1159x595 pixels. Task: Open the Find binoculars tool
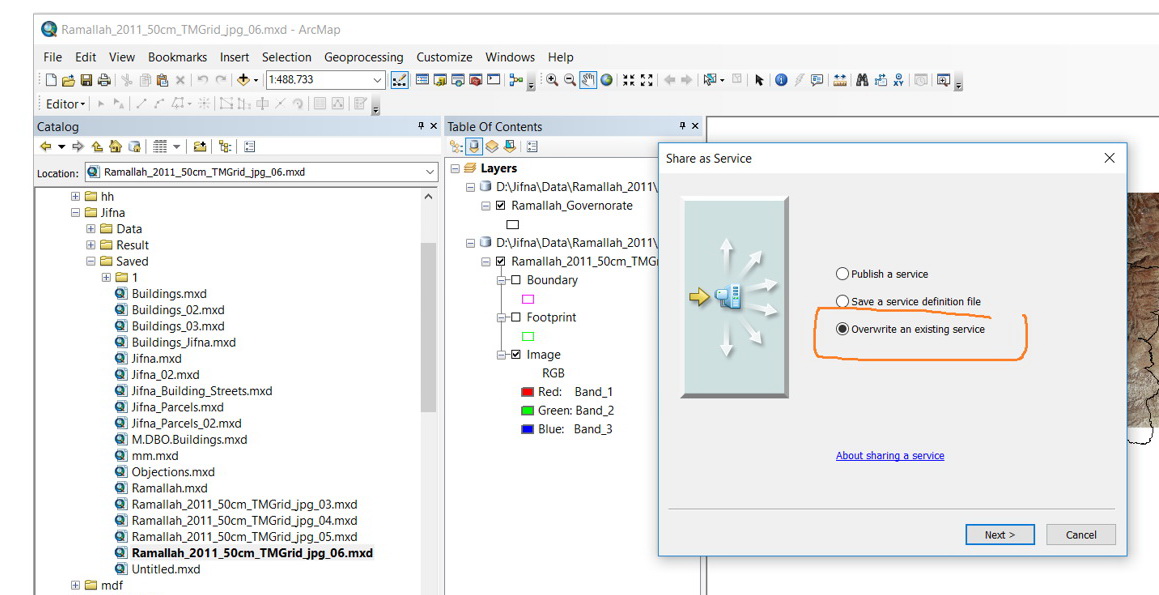click(862, 80)
